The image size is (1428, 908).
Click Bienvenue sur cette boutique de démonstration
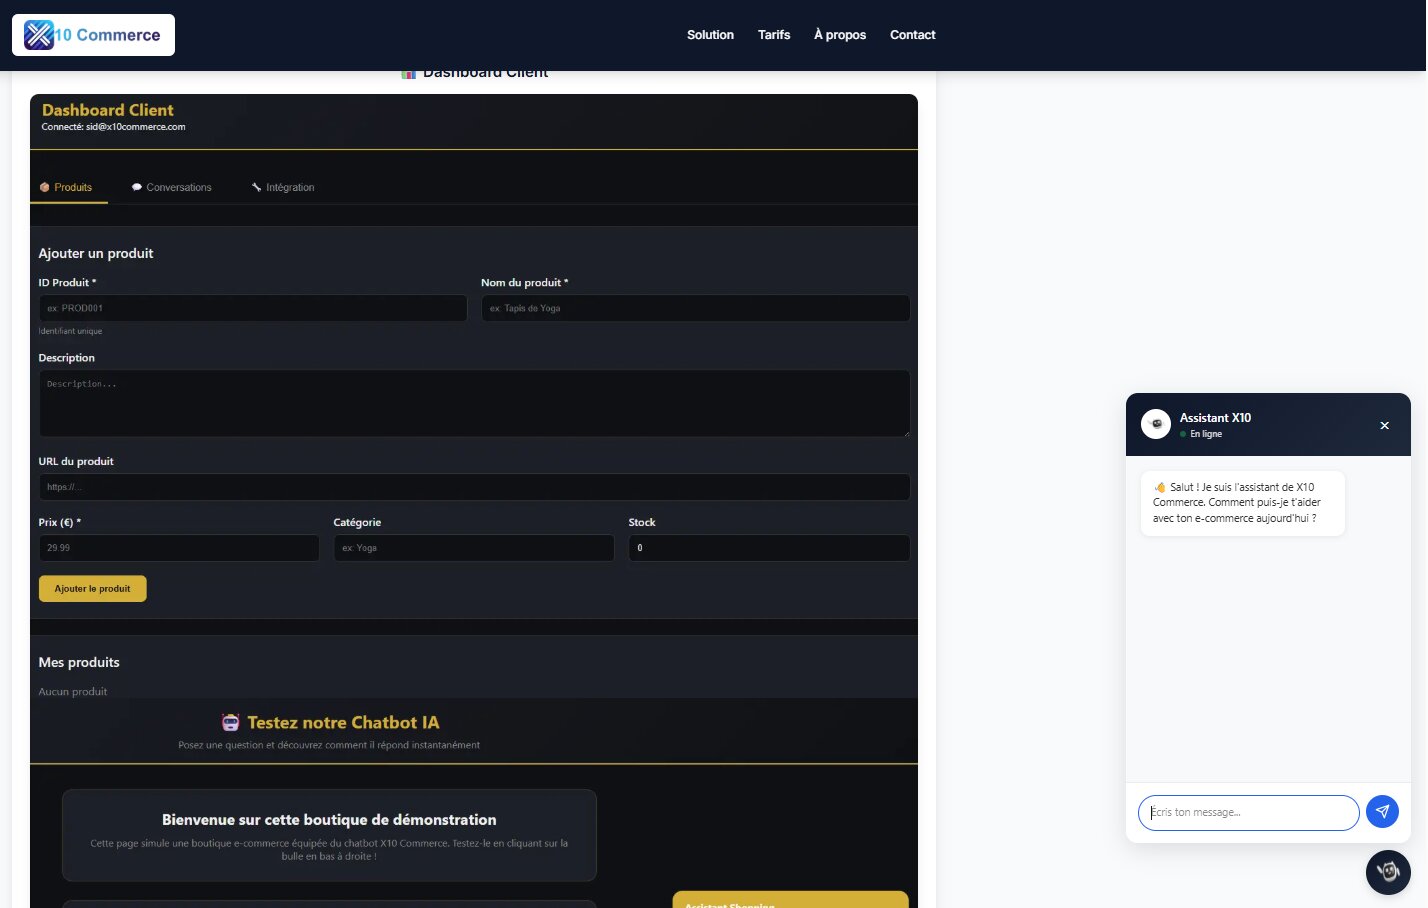(x=329, y=820)
